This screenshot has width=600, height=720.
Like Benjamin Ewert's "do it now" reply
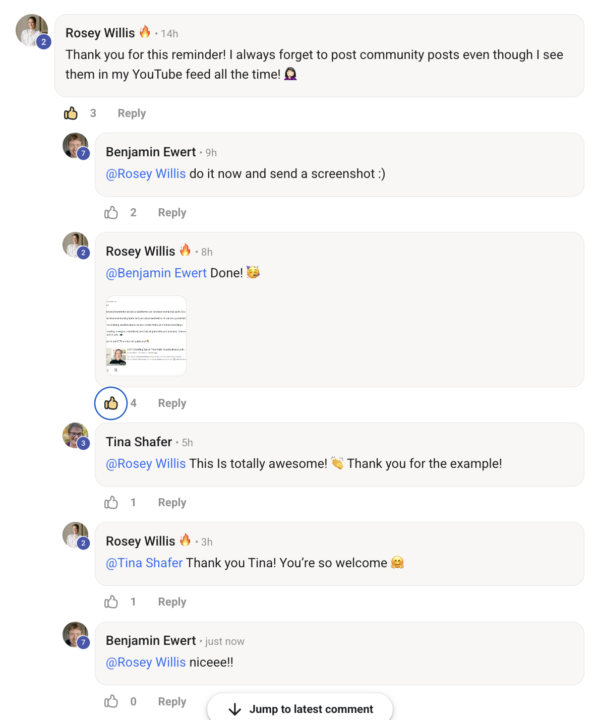[111, 212]
